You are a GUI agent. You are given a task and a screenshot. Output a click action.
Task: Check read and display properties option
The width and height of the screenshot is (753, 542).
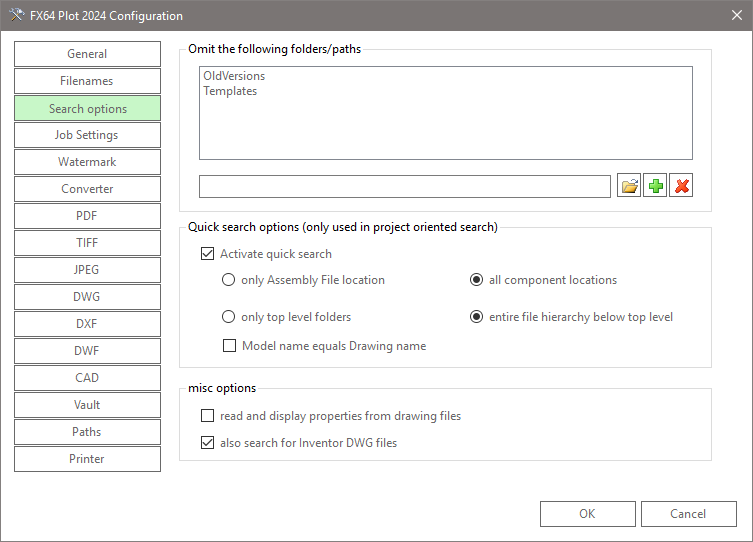click(208, 416)
